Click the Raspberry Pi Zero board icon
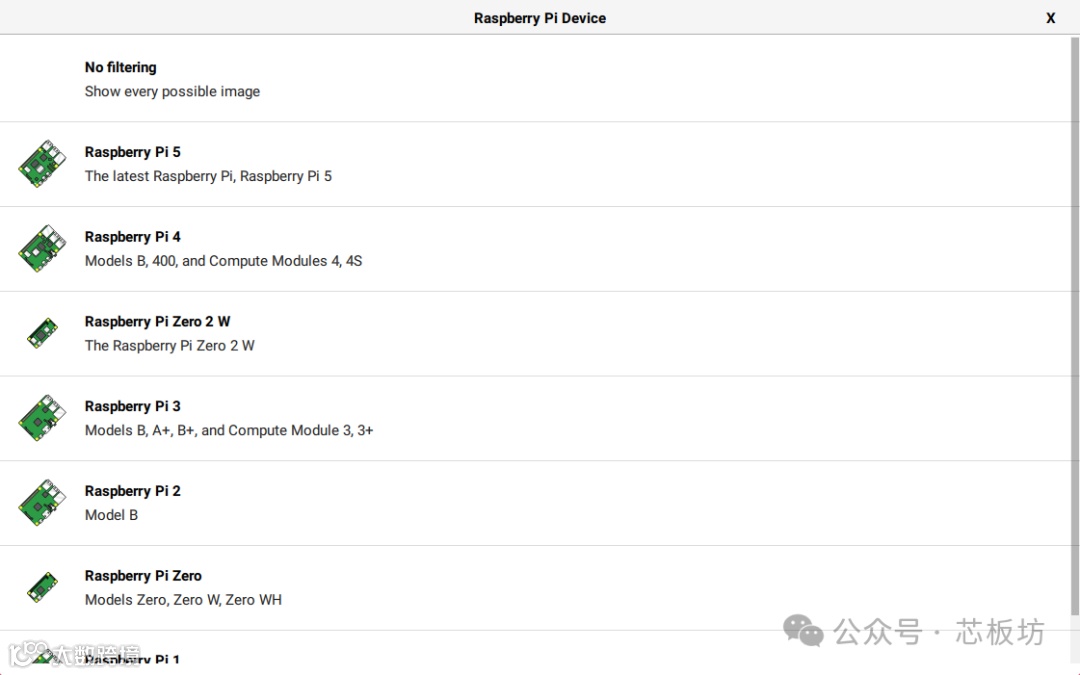This screenshot has height=675, width=1080. pyautogui.click(x=42, y=588)
